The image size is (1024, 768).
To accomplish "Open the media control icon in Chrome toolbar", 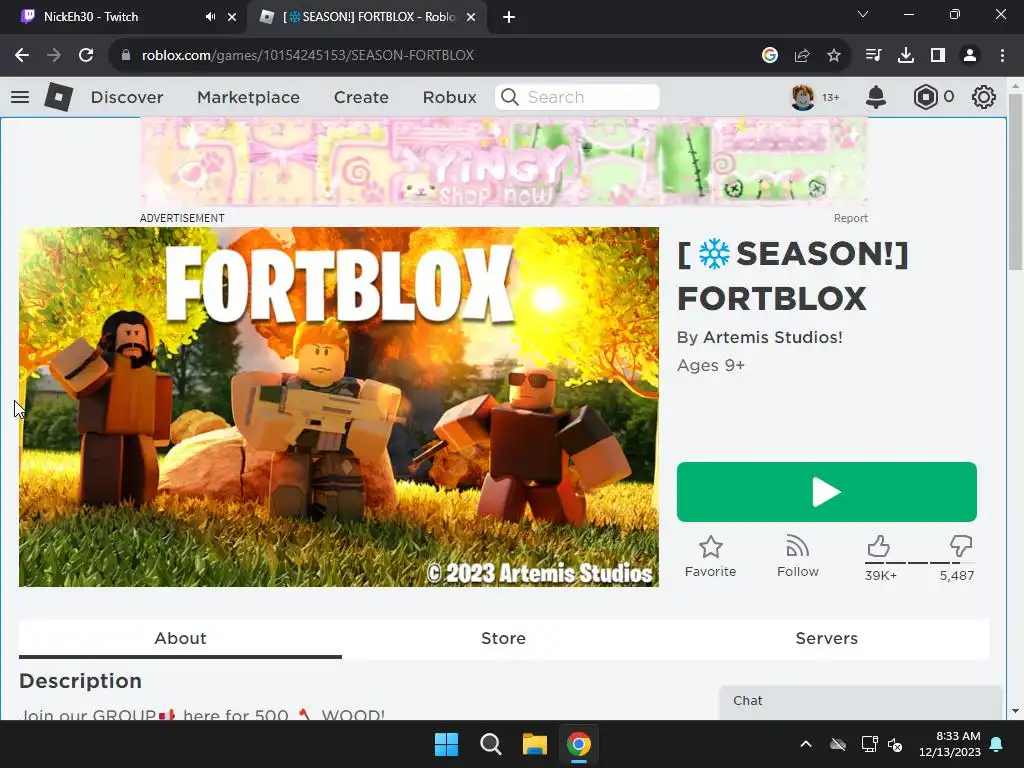I will 873,56.
